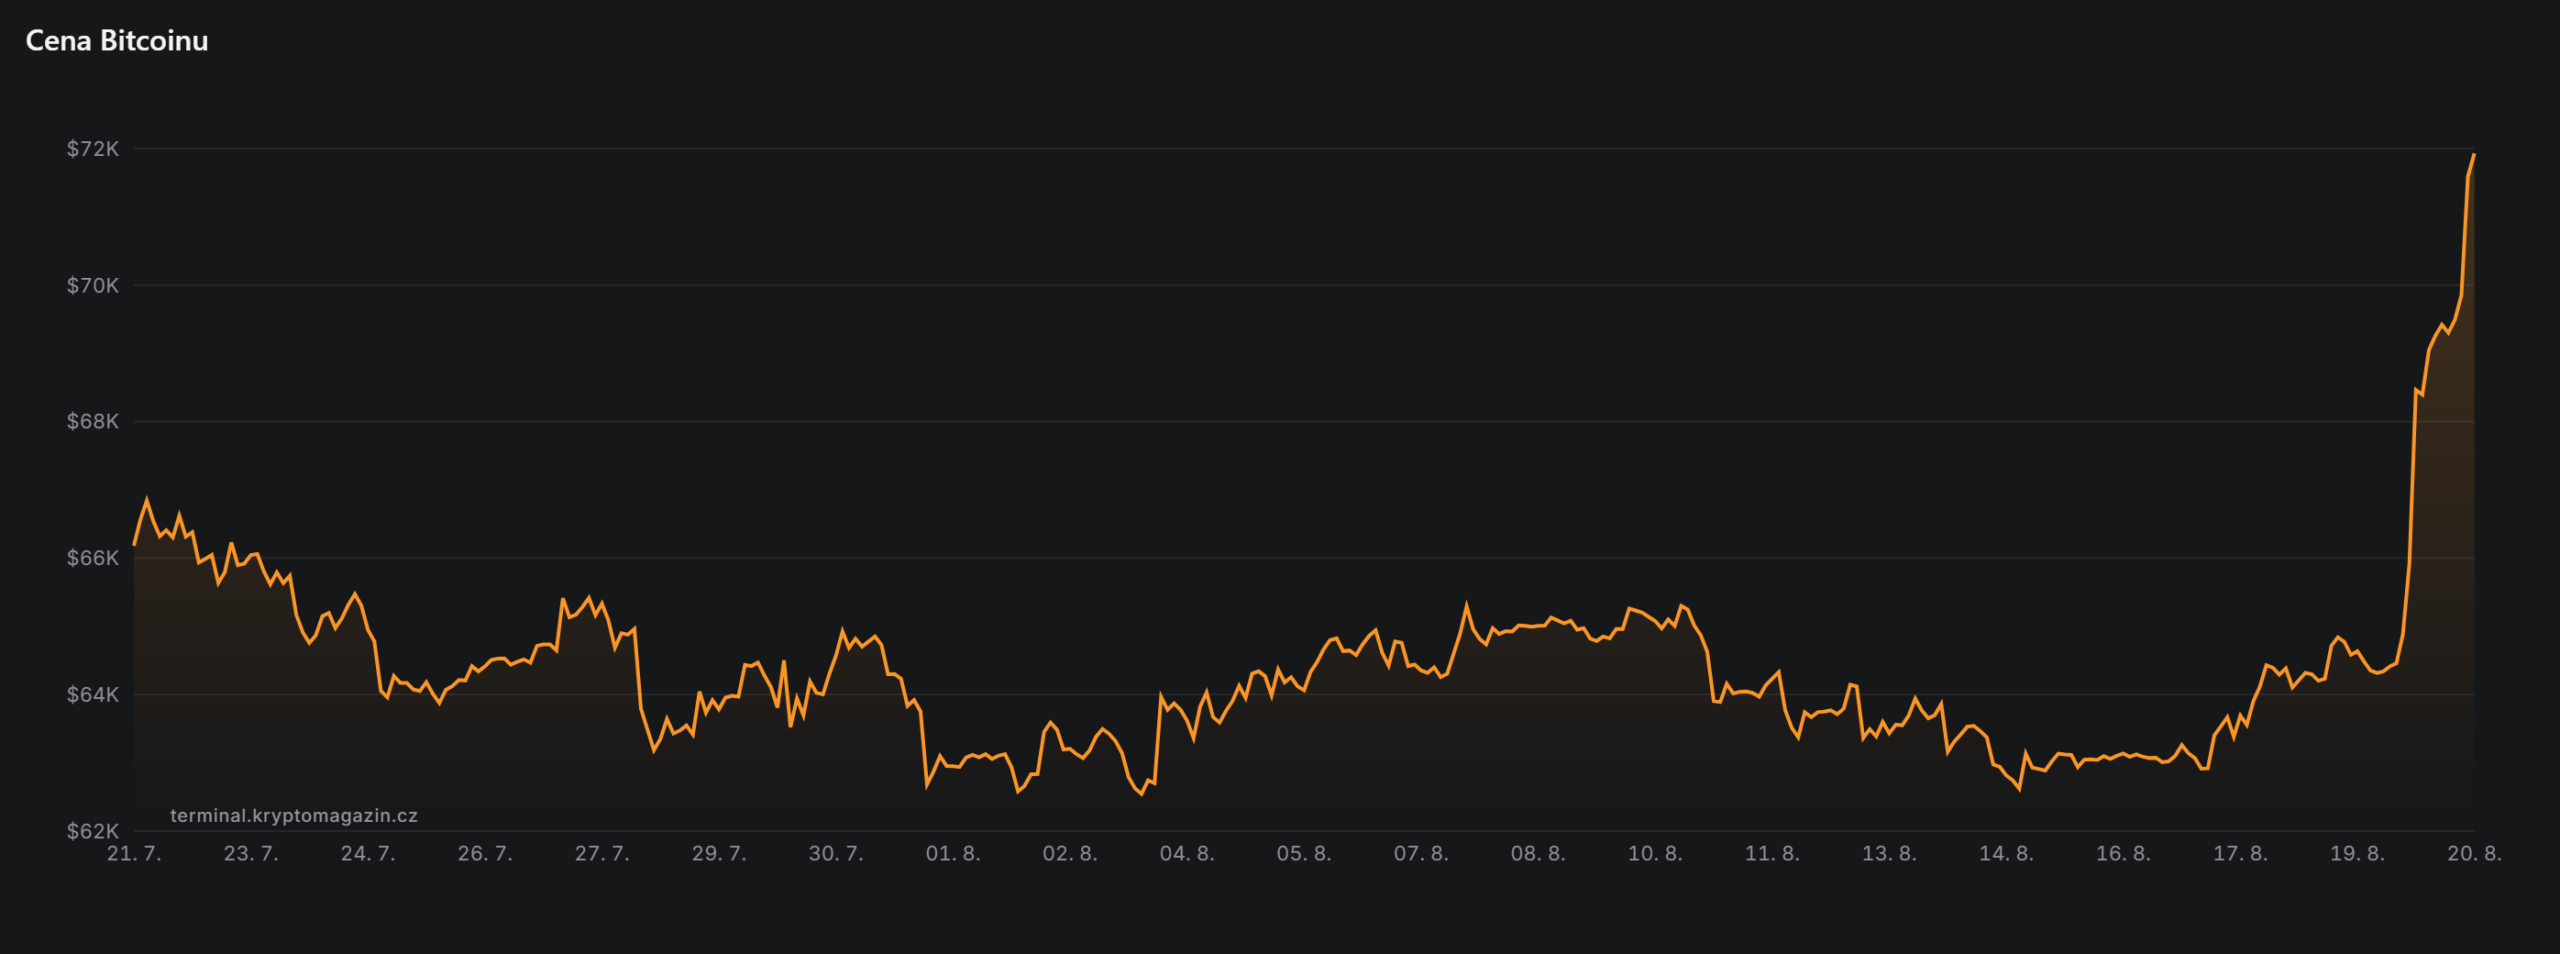This screenshot has height=954, width=2560.
Task: Select the 20. 8. date label
Action: (2474, 854)
